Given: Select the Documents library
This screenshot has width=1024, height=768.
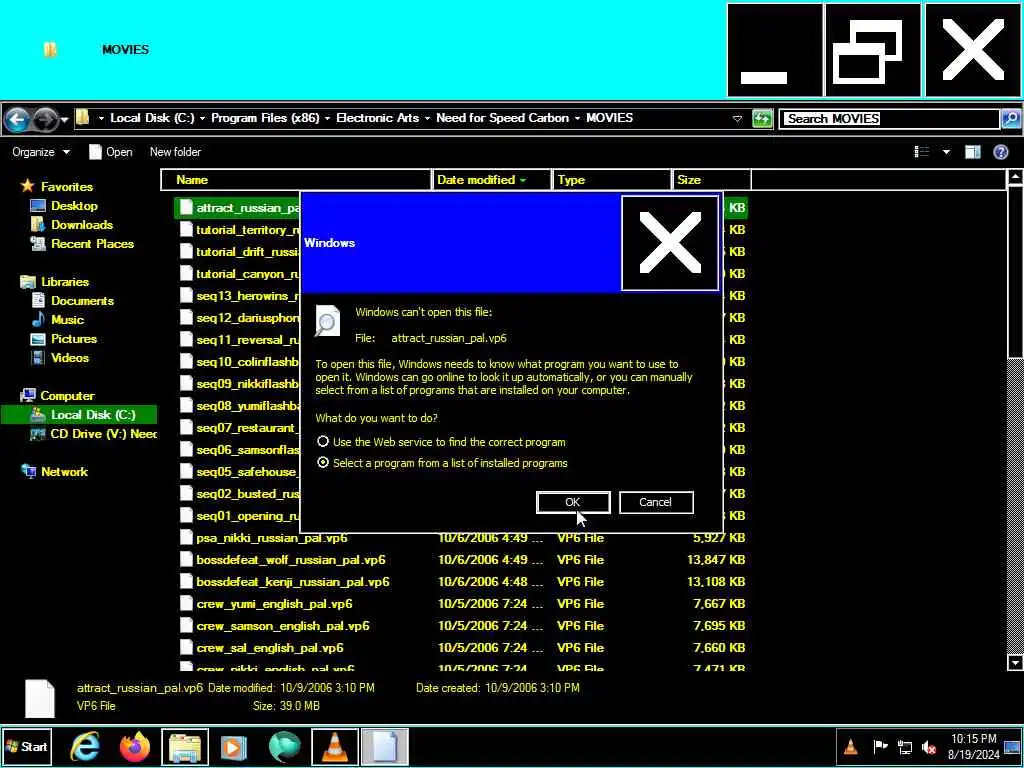Looking at the screenshot, I should click(82, 301).
